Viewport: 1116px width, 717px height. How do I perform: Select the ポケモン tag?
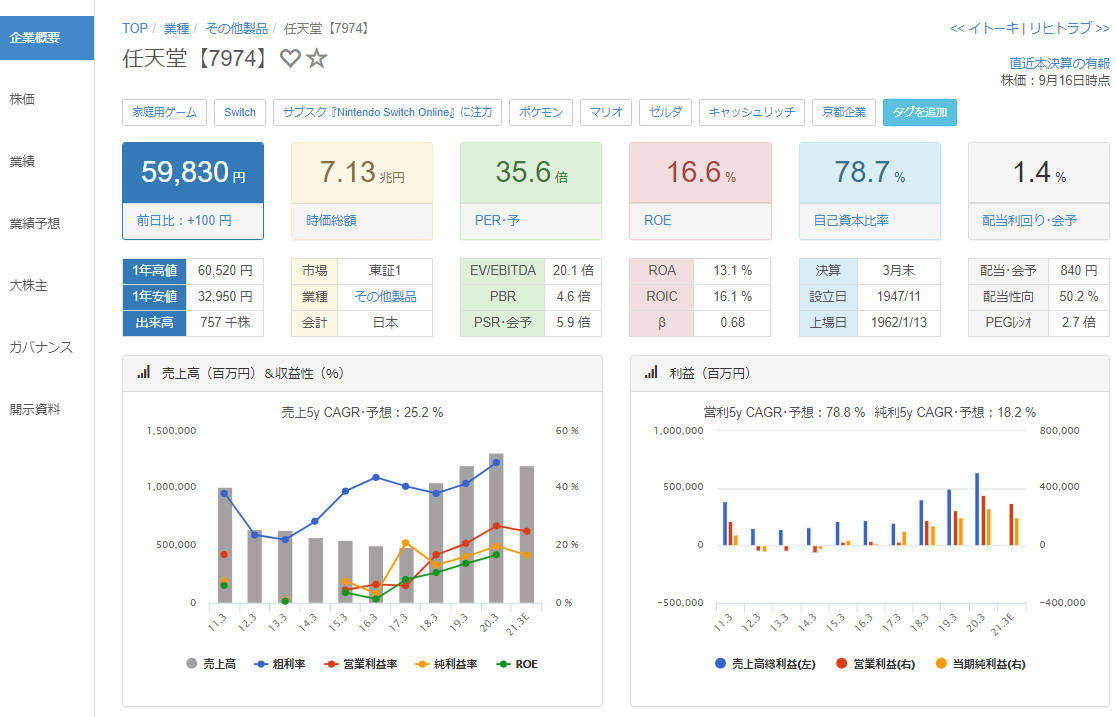[541, 112]
